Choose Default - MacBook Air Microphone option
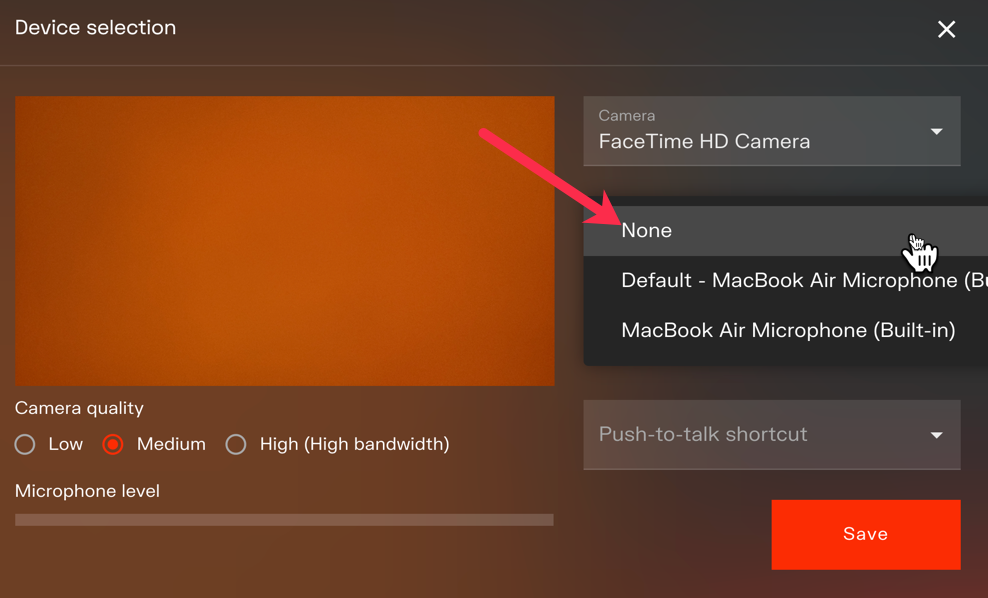Viewport: 988px width, 598px height. [x=786, y=280]
